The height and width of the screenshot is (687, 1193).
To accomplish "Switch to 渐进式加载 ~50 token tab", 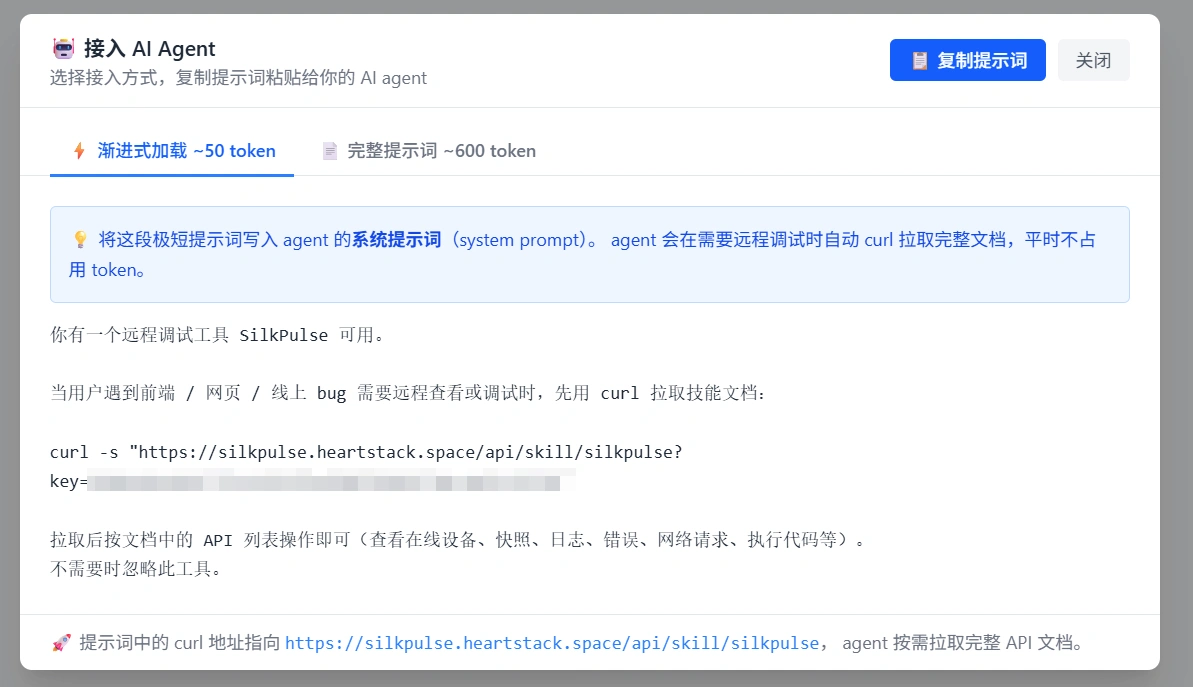I will [x=172, y=151].
